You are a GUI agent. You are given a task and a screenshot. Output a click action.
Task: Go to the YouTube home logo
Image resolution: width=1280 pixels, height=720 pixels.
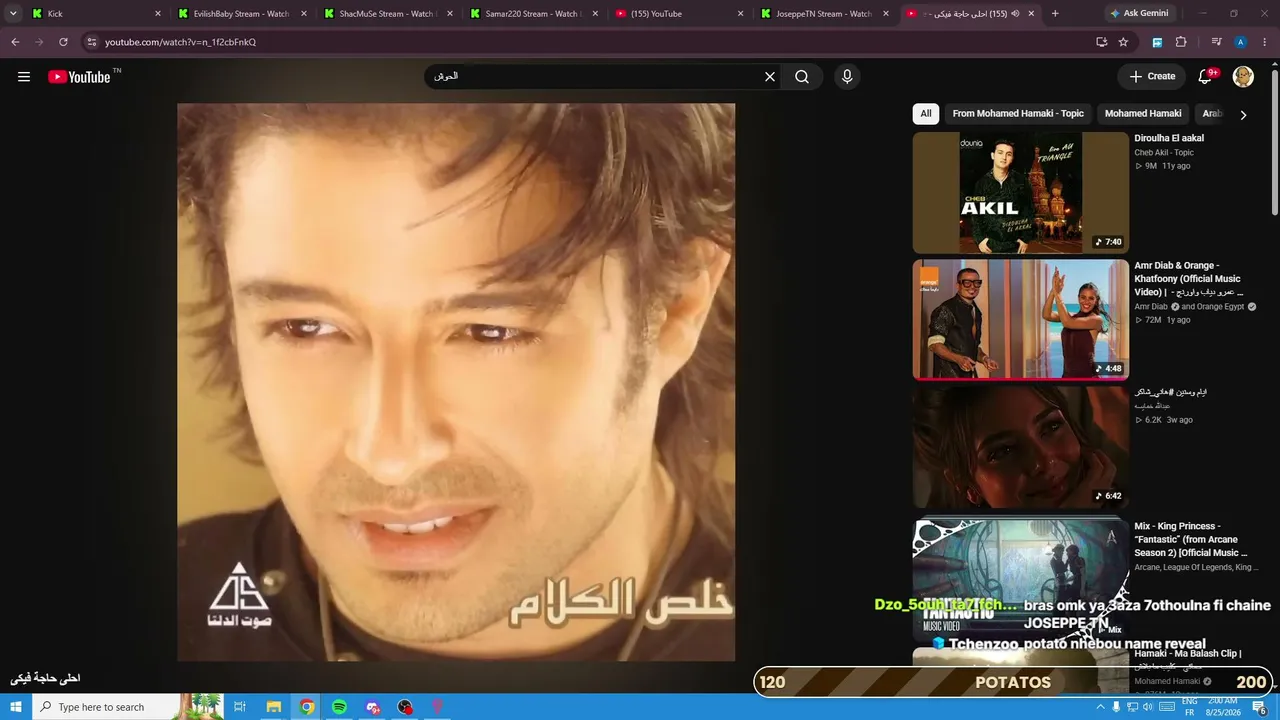pos(79,77)
